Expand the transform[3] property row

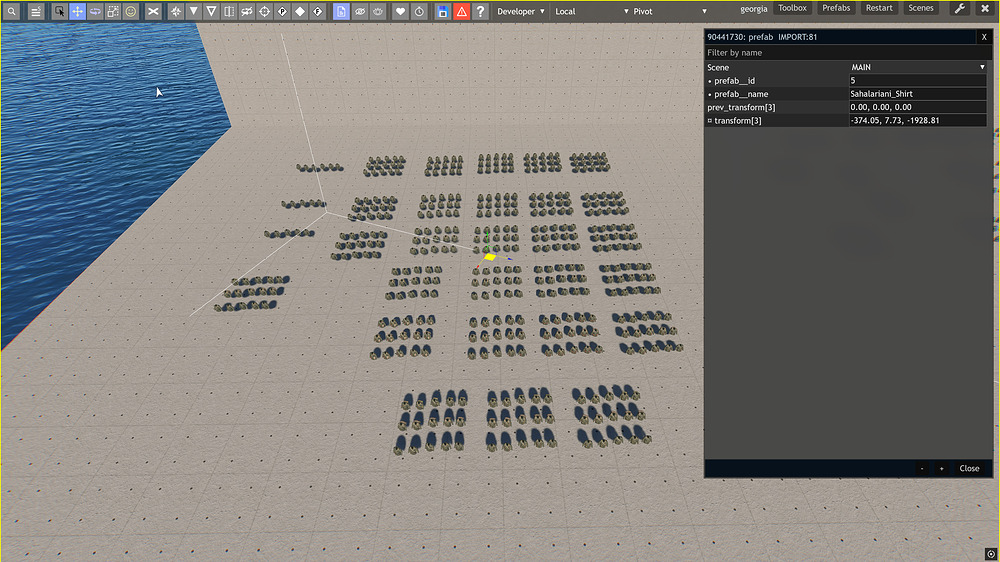click(709, 121)
